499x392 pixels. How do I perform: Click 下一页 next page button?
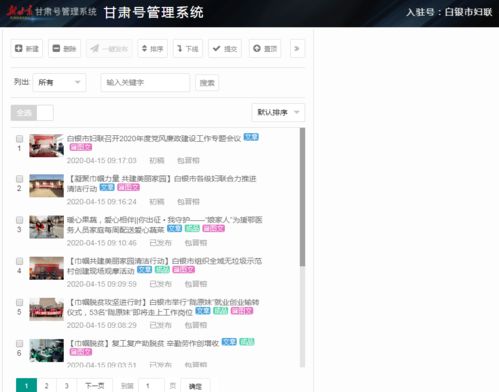[x=95, y=386]
